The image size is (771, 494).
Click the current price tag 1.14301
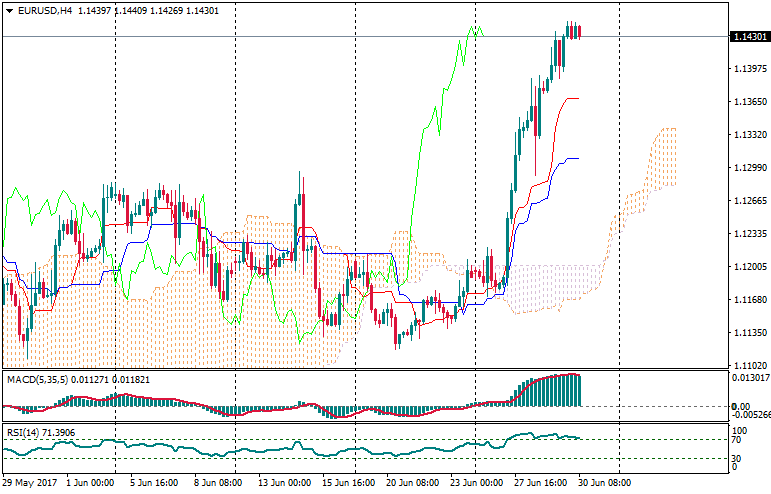tap(750, 37)
